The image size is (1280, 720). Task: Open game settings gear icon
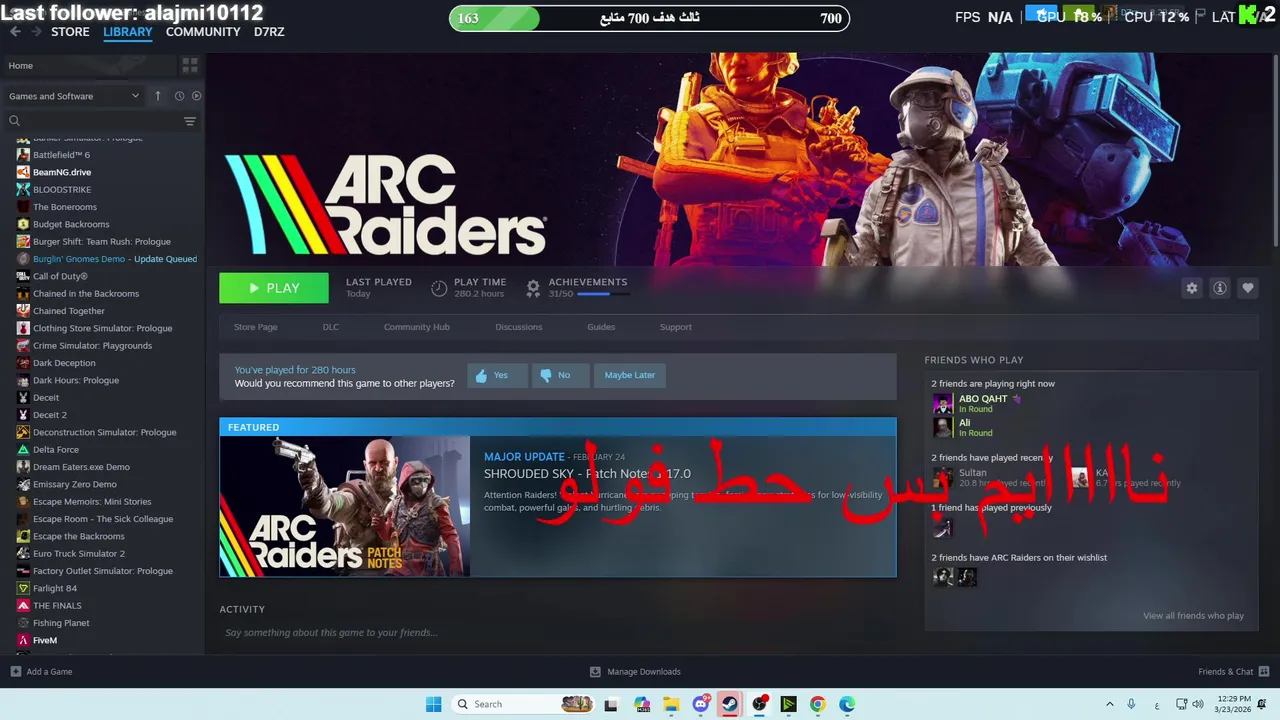pyautogui.click(x=1191, y=288)
